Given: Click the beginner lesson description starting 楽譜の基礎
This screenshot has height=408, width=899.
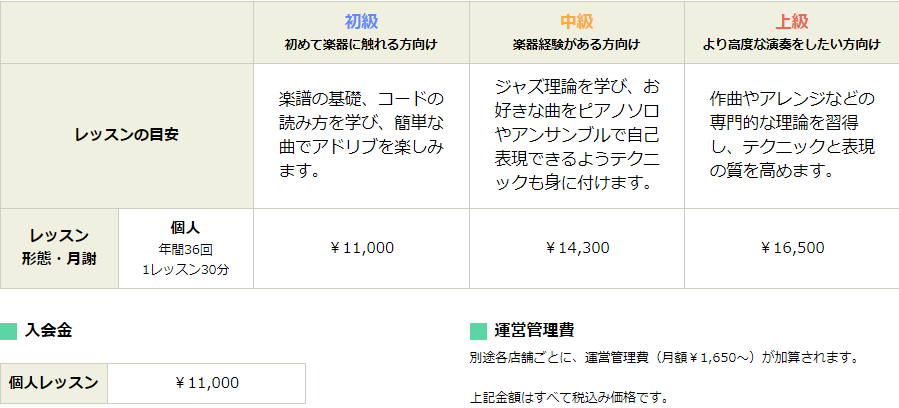Looking at the screenshot, I should tap(361, 136).
